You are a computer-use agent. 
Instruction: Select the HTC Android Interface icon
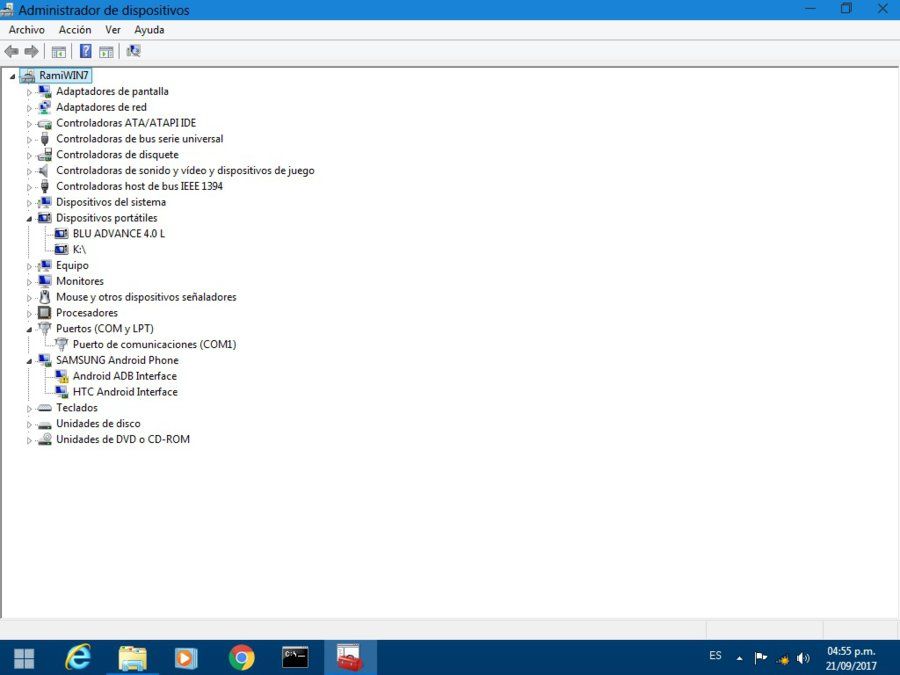(x=61, y=391)
